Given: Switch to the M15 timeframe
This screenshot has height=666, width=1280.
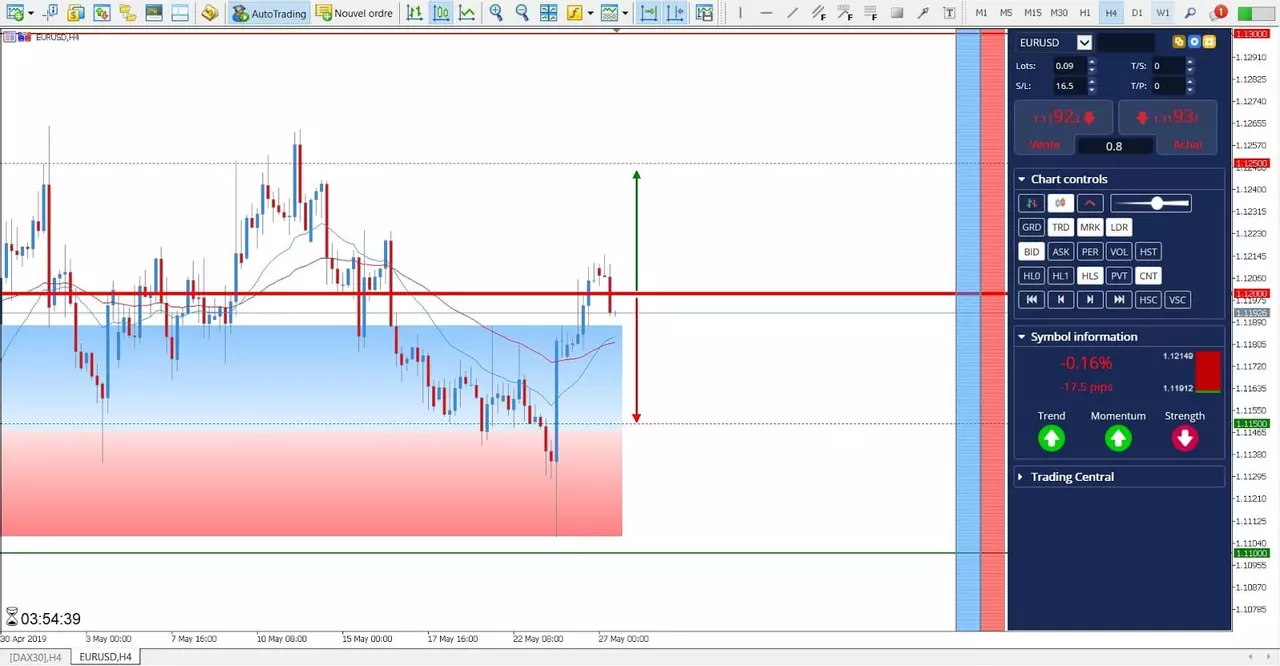Looking at the screenshot, I should pyautogui.click(x=1032, y=13).
